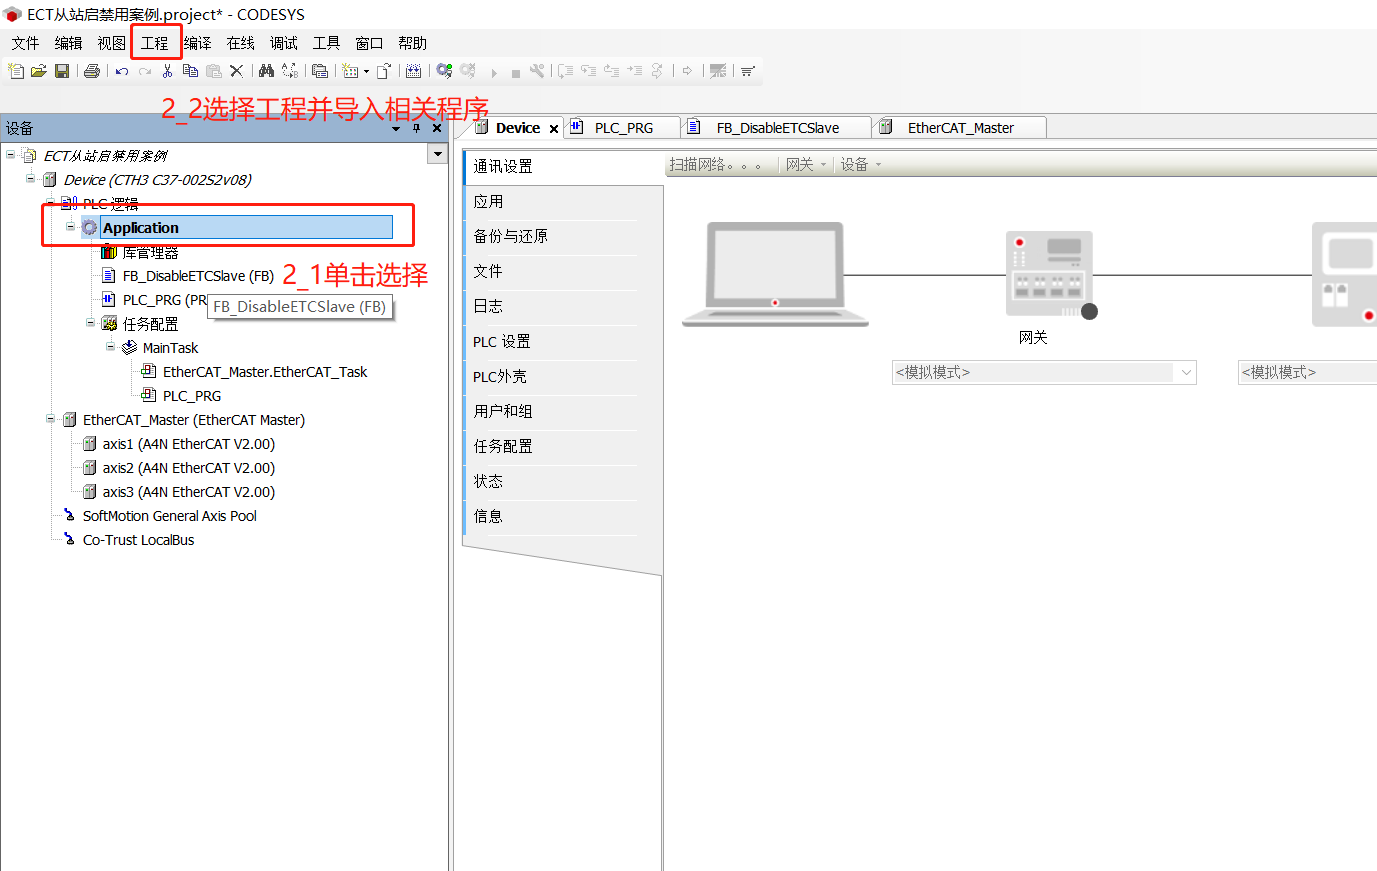The width and height of the screenshot is (1377, 871).
Task: Open the 工具 menu
Action: click(327, 43)
